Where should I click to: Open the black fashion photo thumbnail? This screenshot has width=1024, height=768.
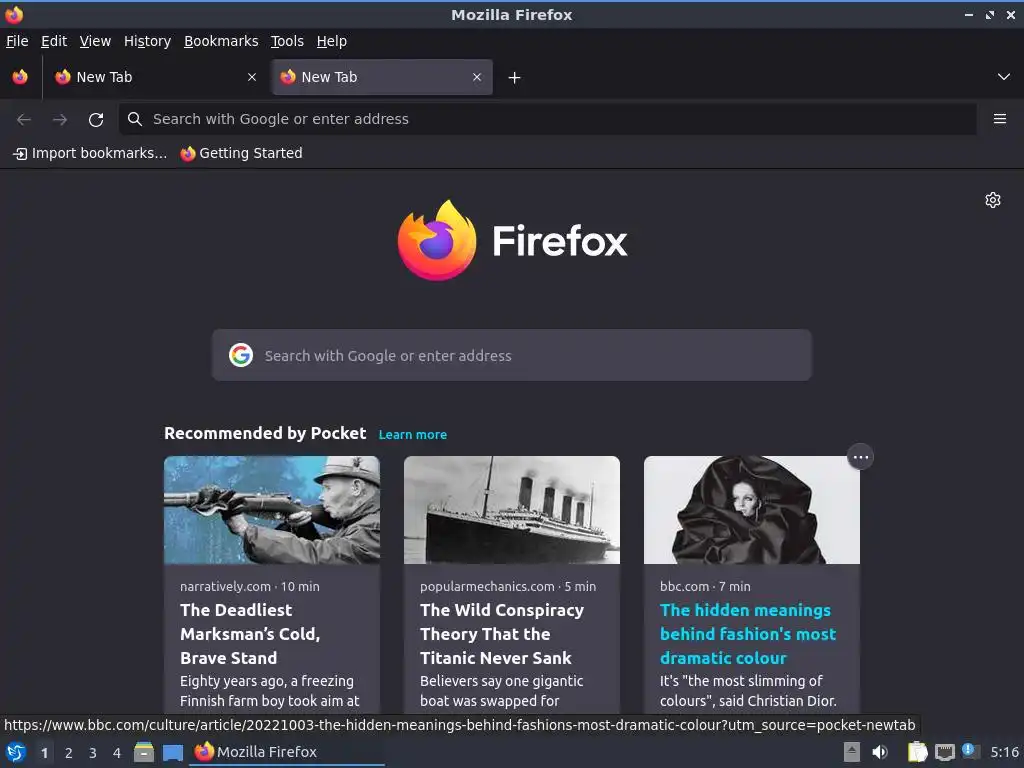pos(752,509)
